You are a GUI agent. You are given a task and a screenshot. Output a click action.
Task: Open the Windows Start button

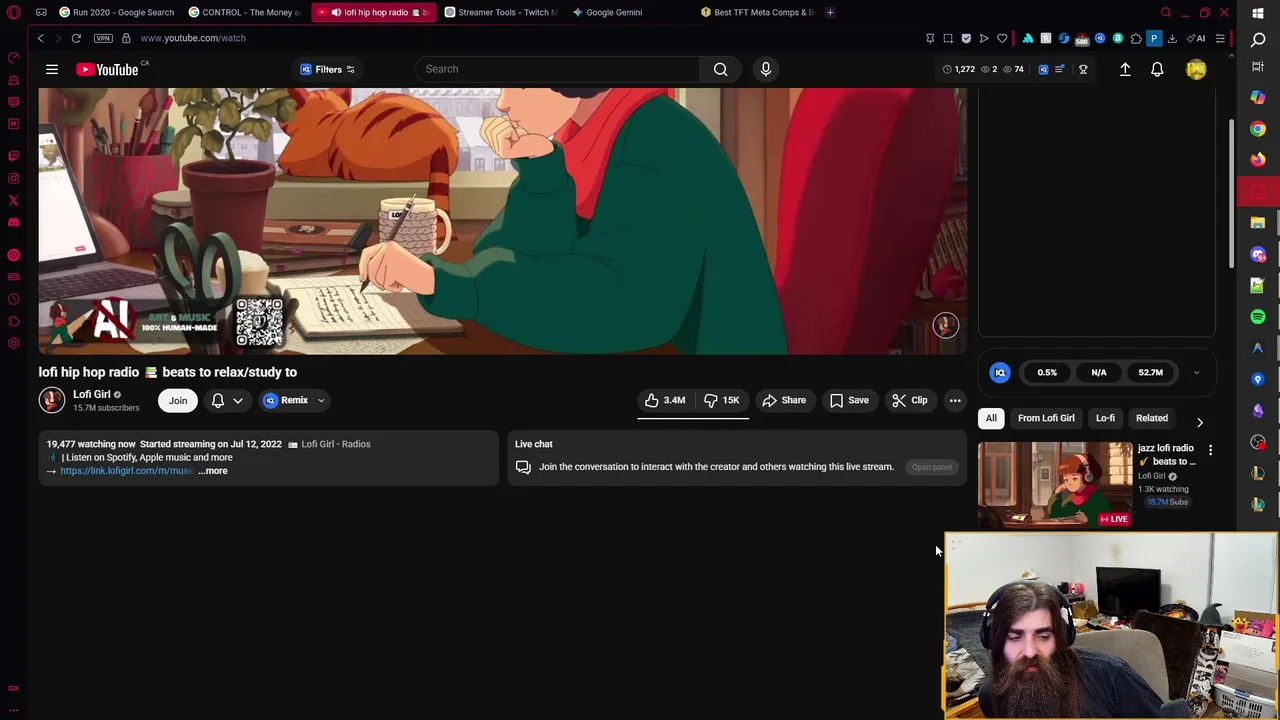pos(1258,13)
